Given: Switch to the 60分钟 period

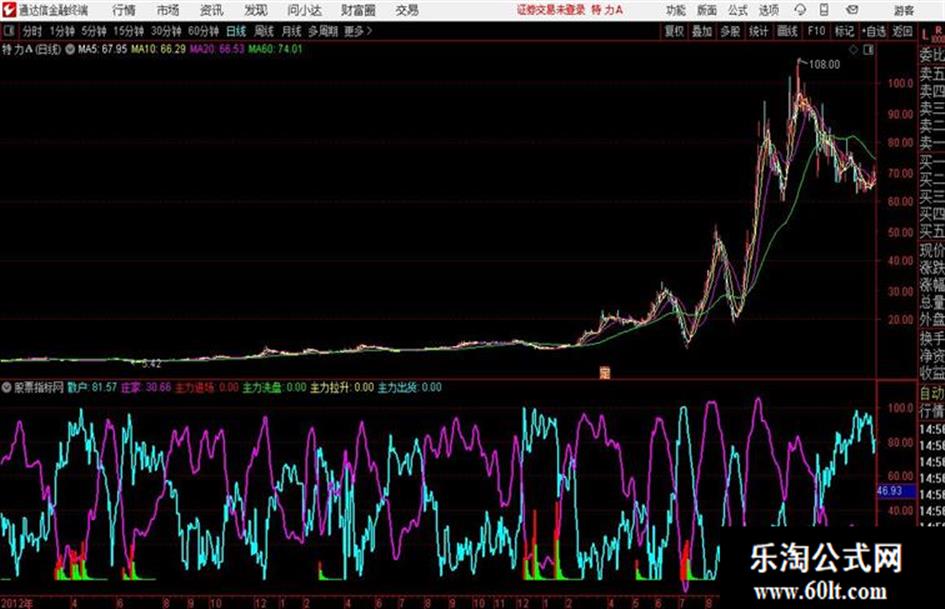Looking at the screenshot, I should click(x=203, y=31).
